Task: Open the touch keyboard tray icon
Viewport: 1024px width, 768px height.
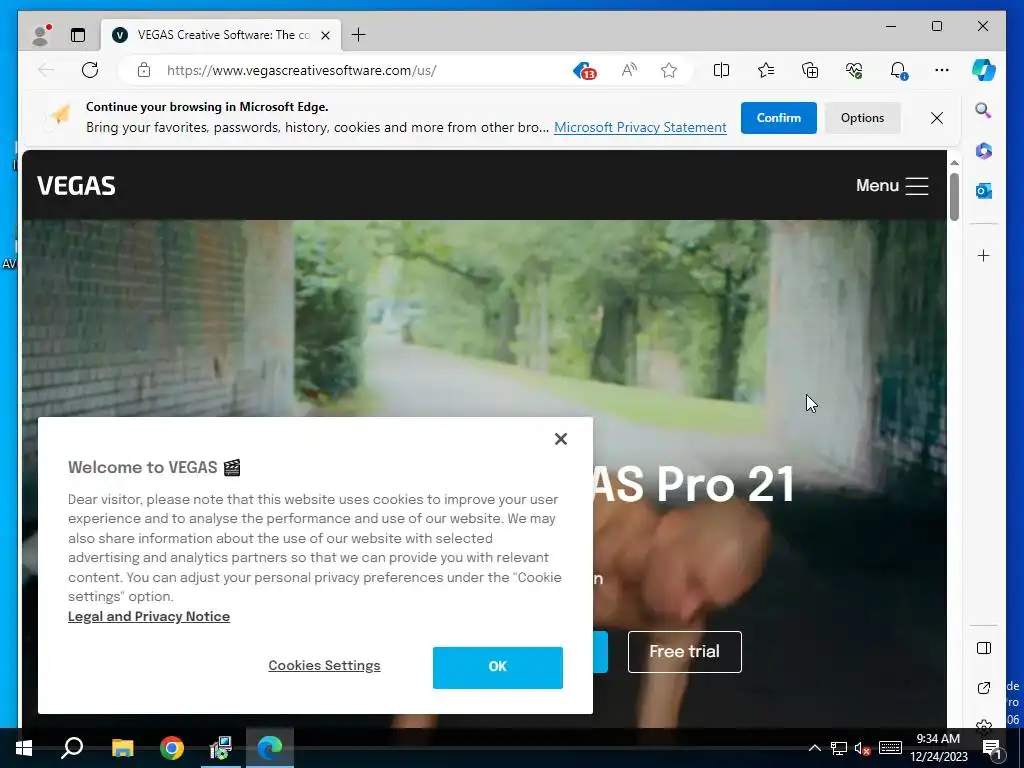Action: (x=890, y=748)
